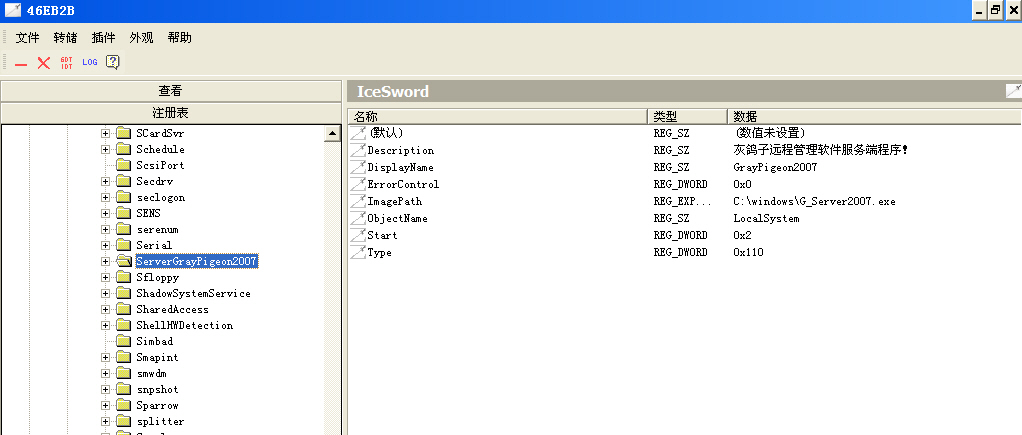
Task: Expand the smwdm tree node
Action: click(105, 373)
